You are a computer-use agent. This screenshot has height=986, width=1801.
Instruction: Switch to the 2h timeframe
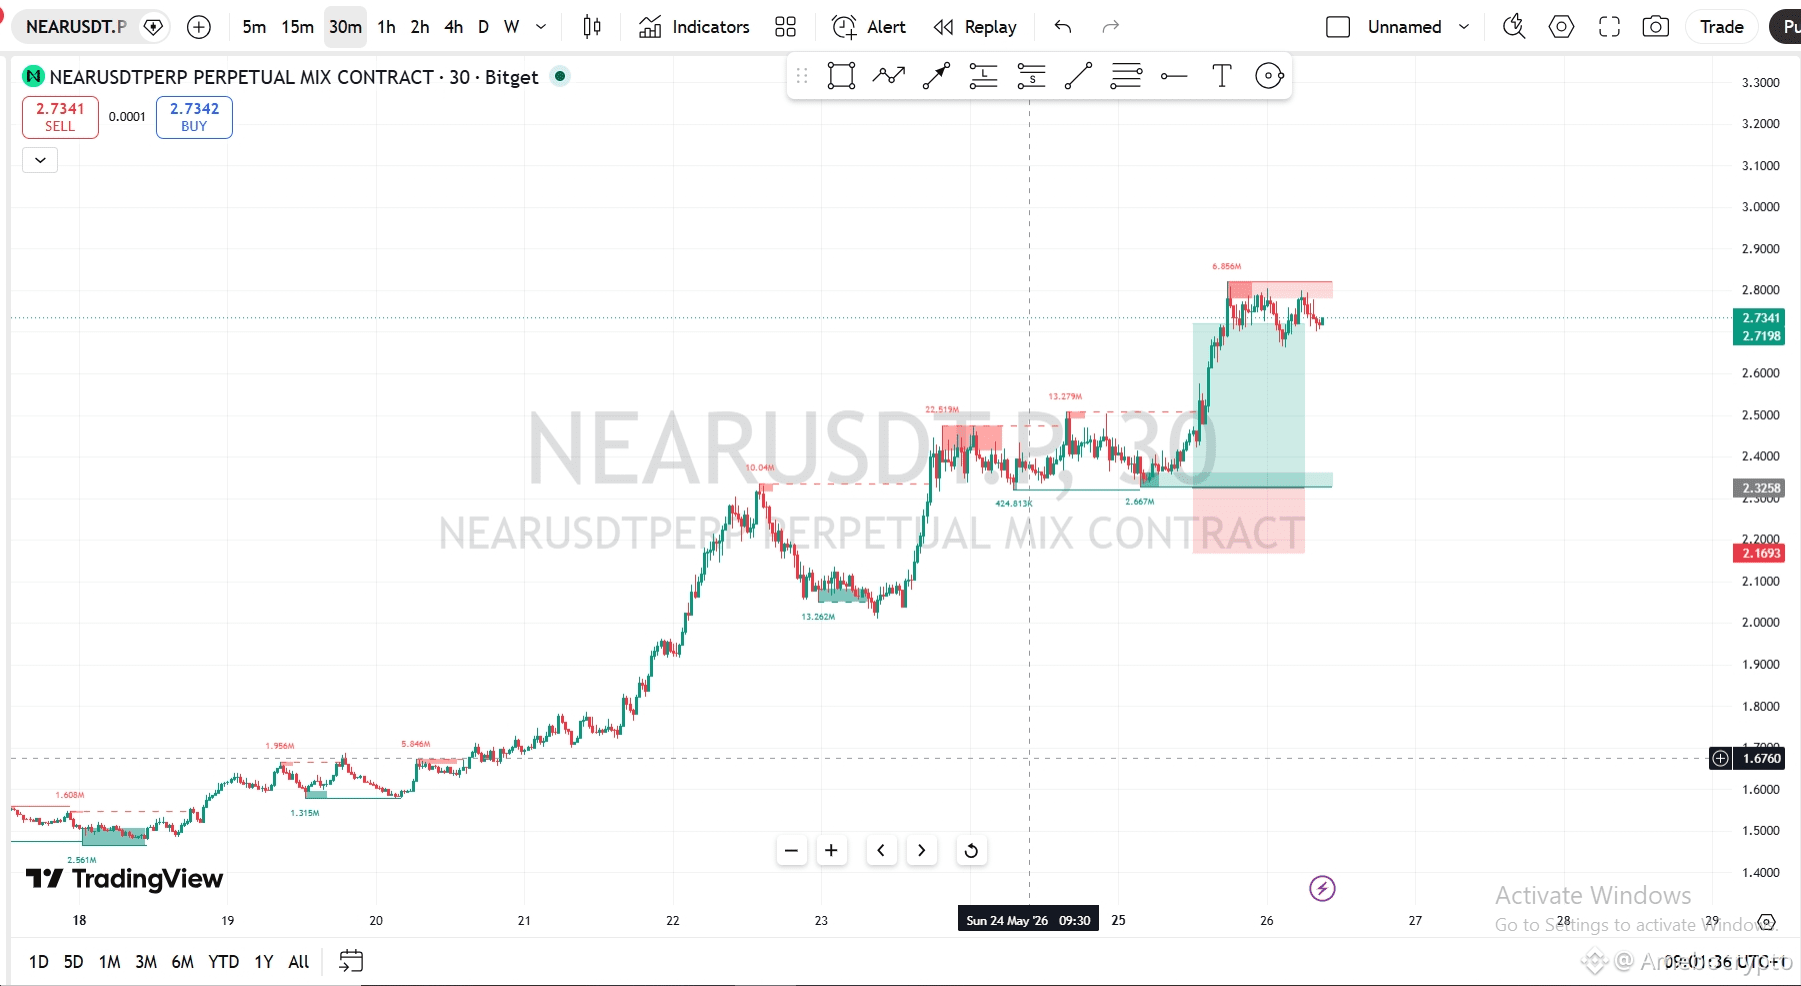(x=420, y=27)
